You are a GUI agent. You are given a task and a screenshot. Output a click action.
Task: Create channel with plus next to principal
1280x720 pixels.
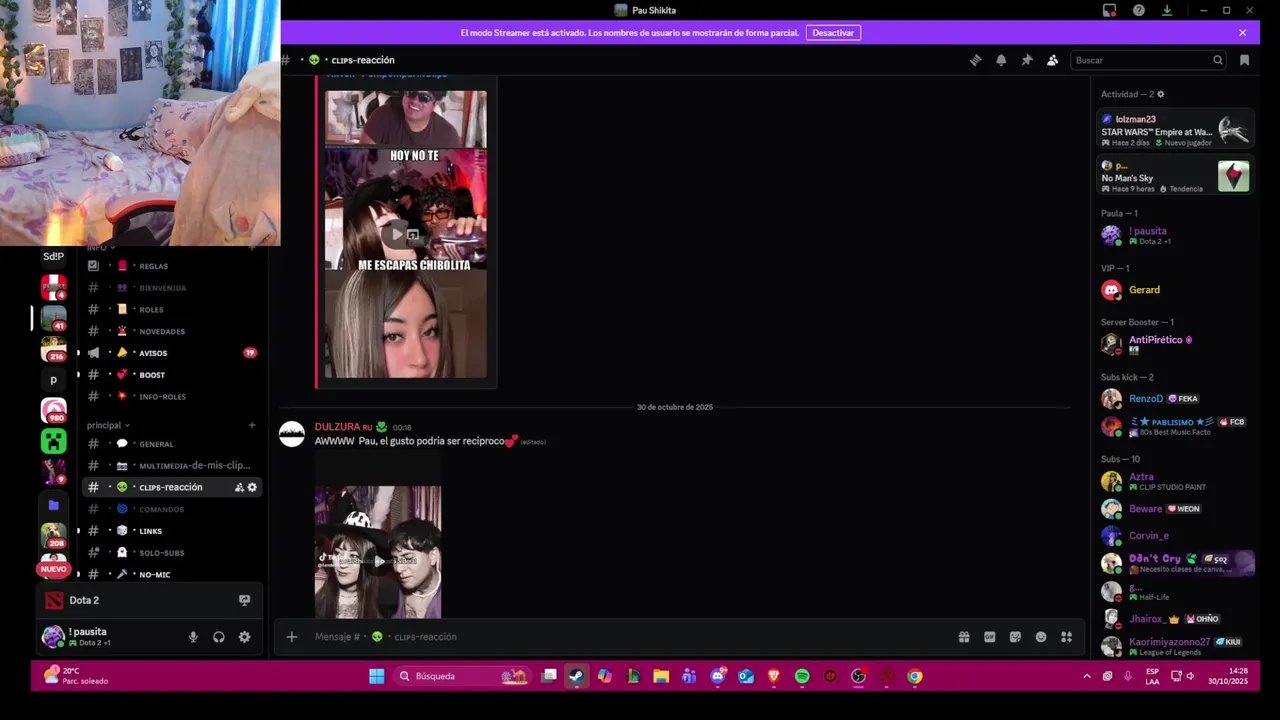point(252,425)
